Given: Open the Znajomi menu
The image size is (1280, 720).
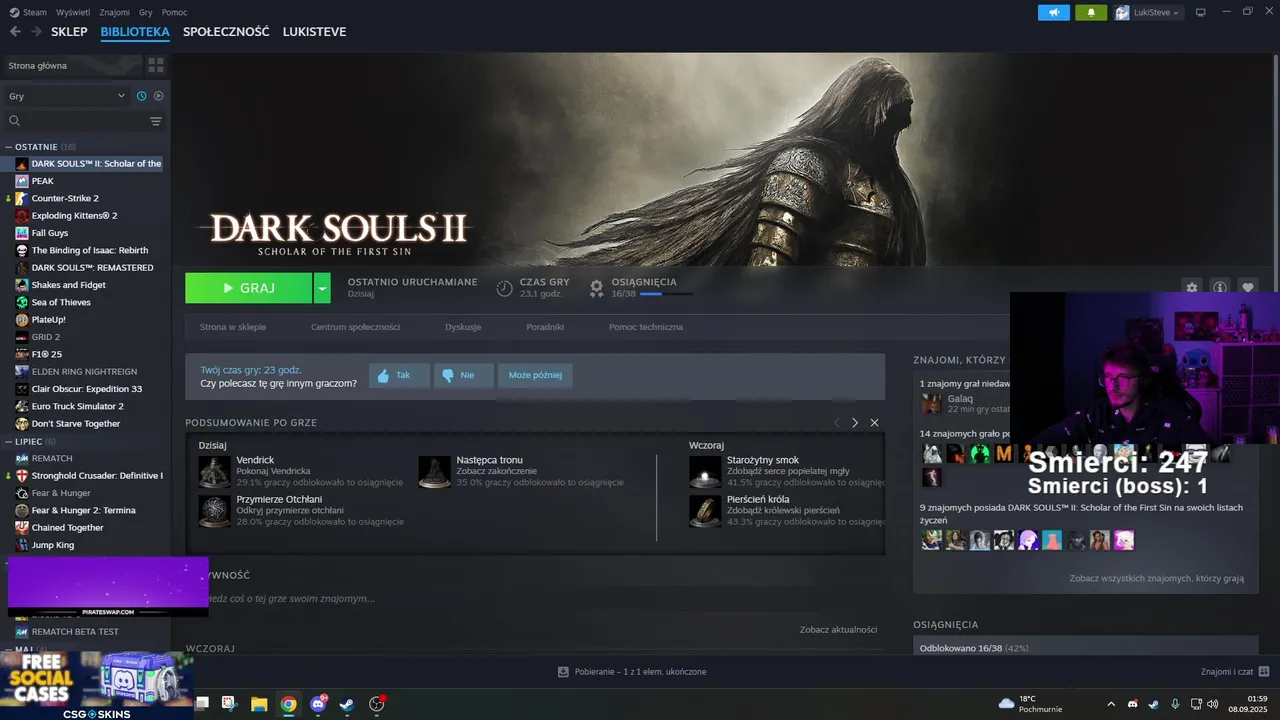Looking at the screenshot, I should 115,12.
